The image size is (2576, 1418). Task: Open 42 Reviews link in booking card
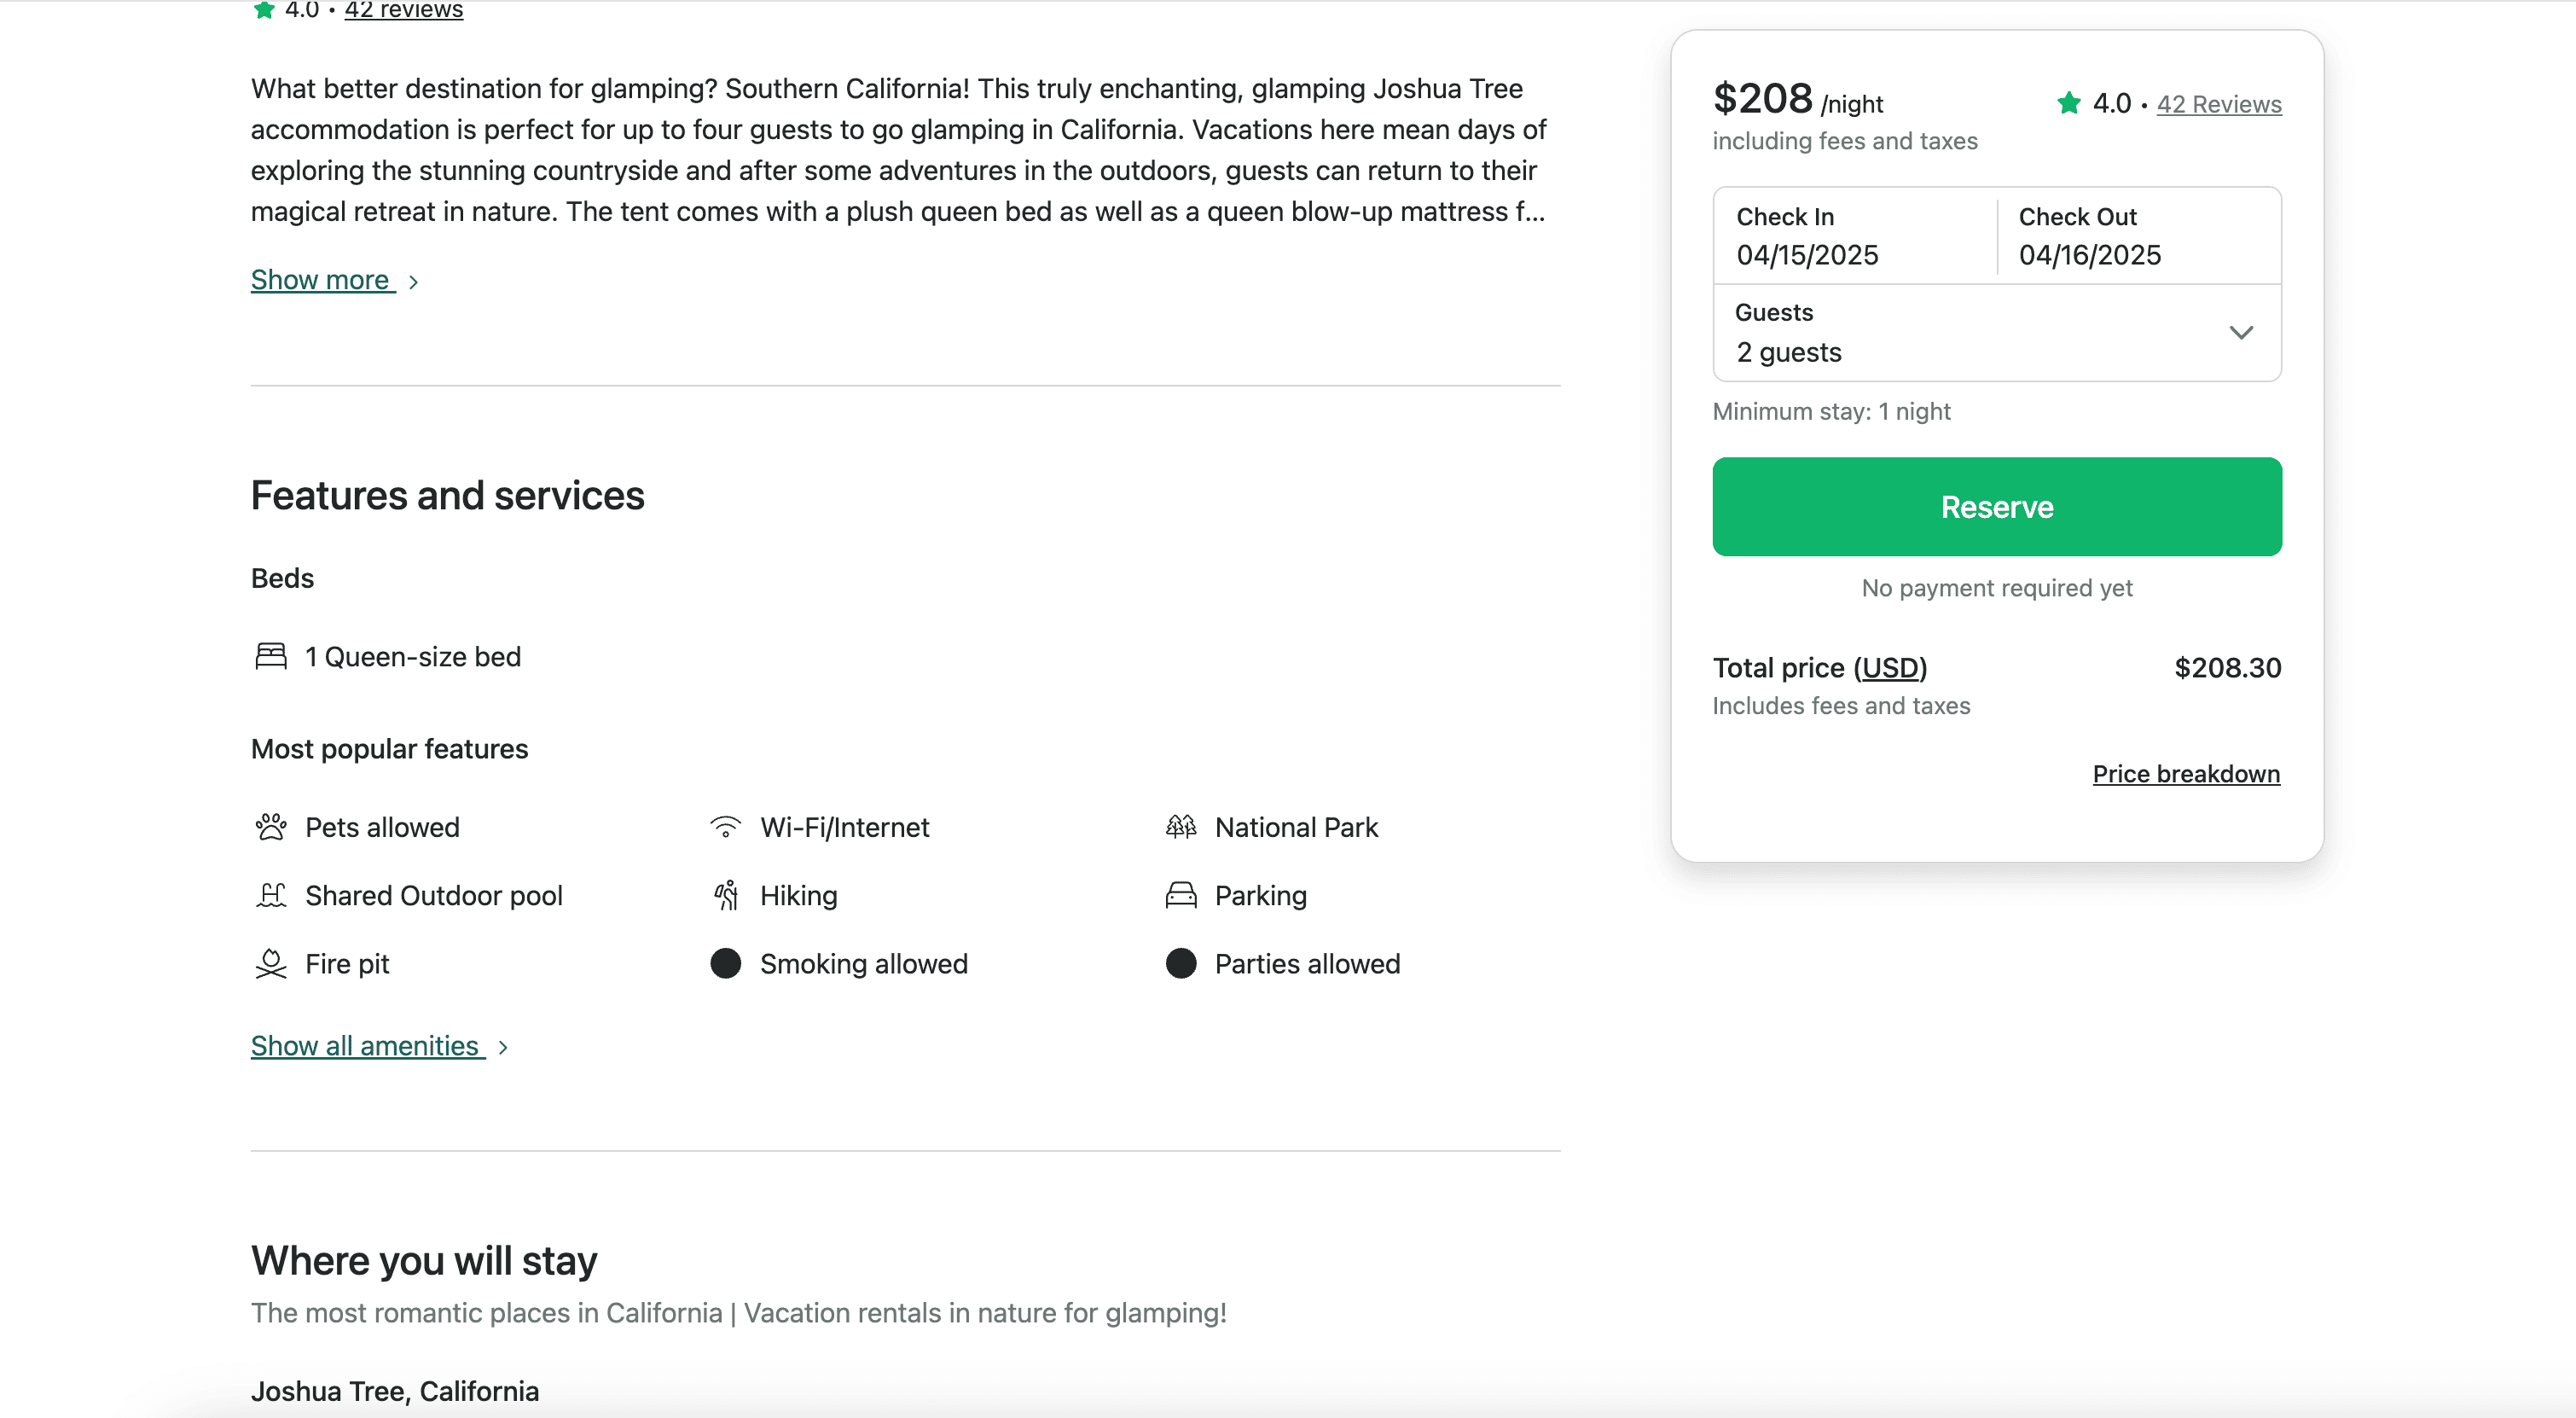[2219, 104]
